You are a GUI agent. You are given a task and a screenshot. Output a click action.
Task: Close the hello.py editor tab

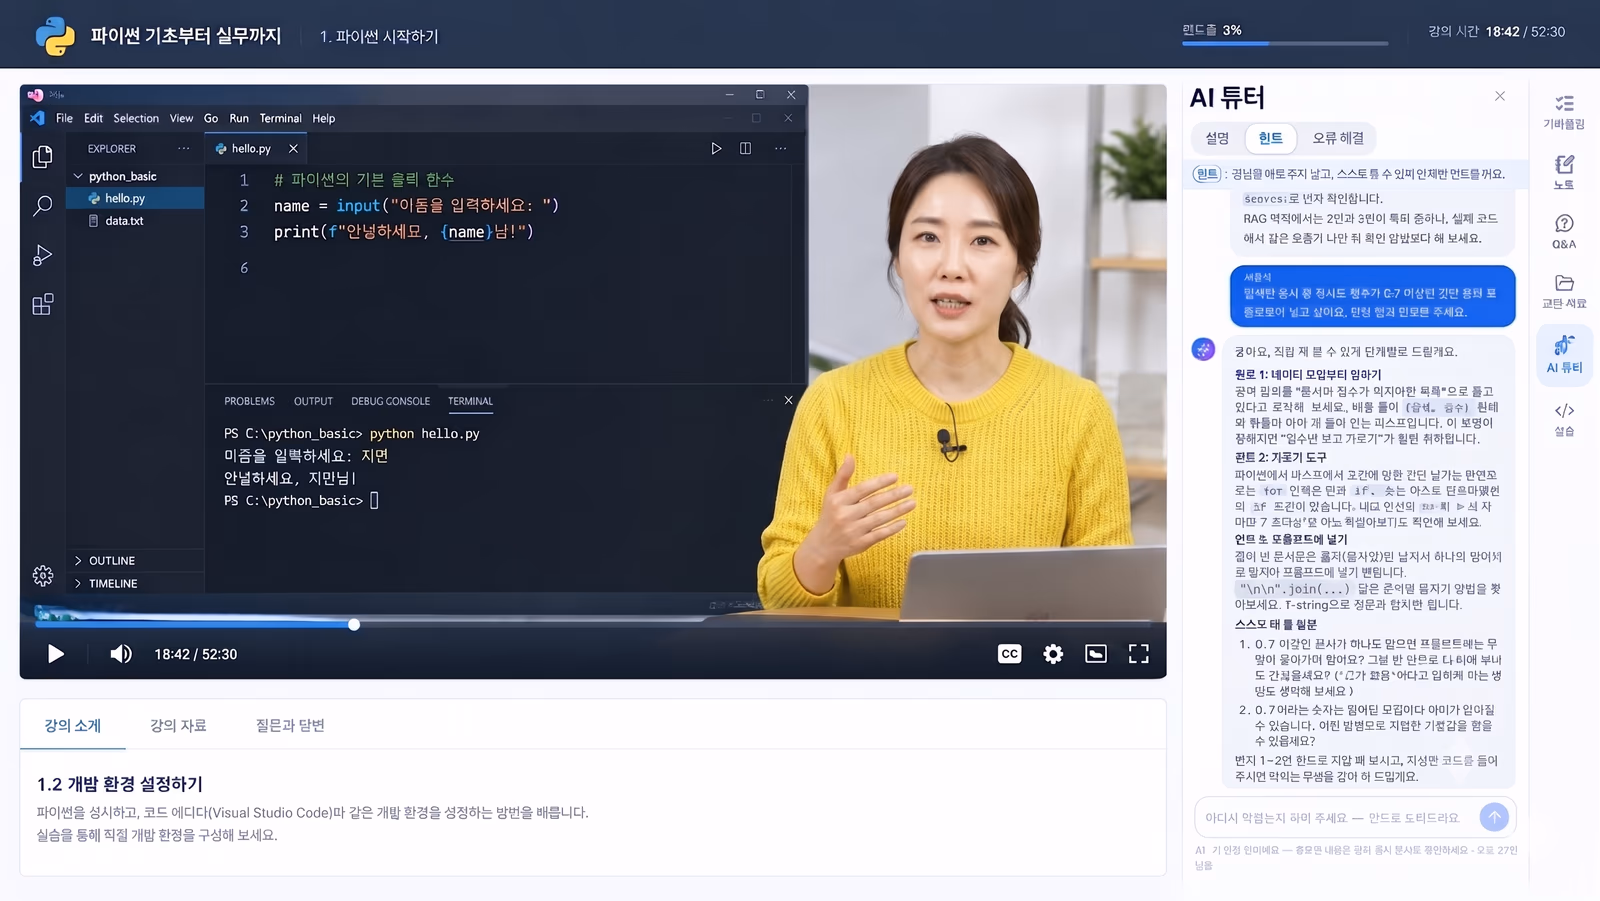click(293, 148)
